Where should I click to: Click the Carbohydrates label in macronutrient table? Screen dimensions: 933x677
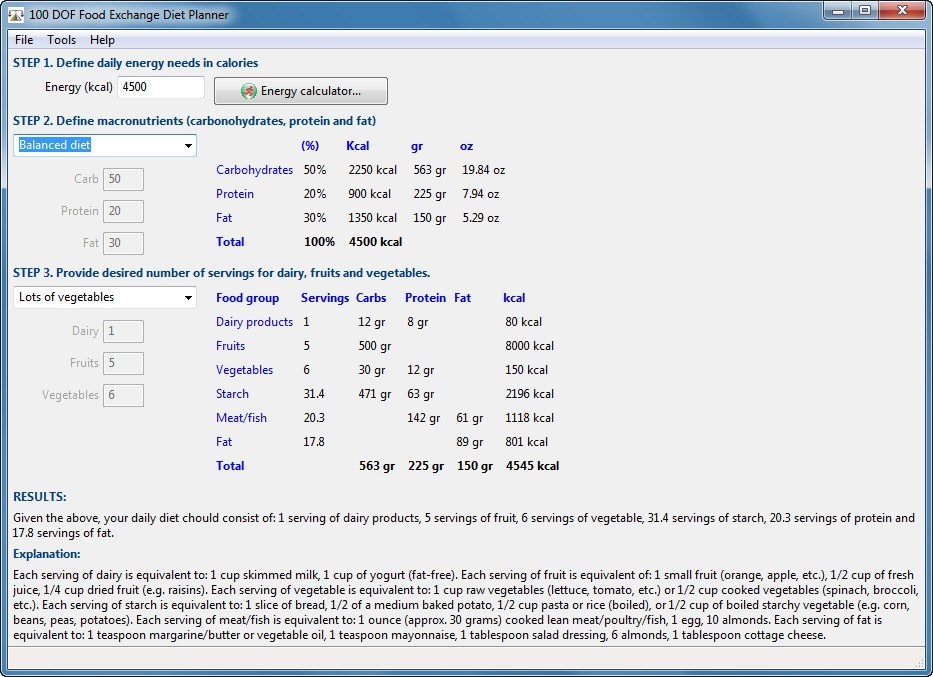coord(254,170)
